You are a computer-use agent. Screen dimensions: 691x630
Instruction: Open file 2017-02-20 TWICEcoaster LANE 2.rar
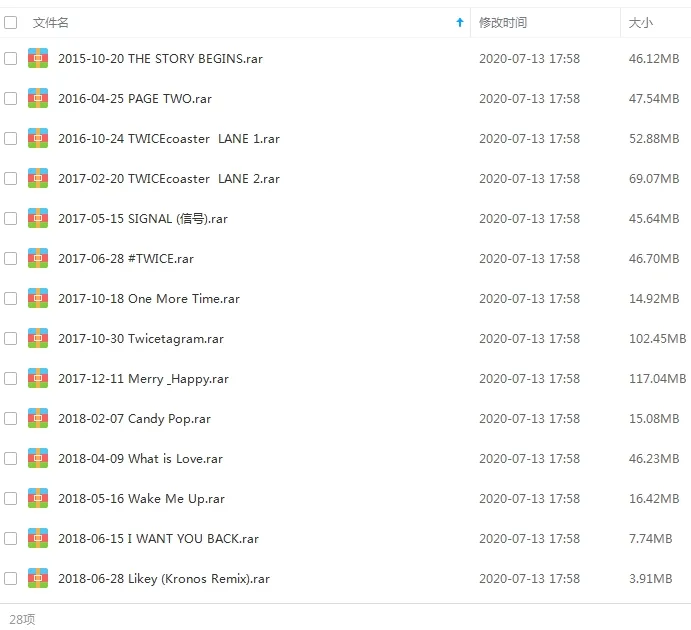[x=169, y=178]
